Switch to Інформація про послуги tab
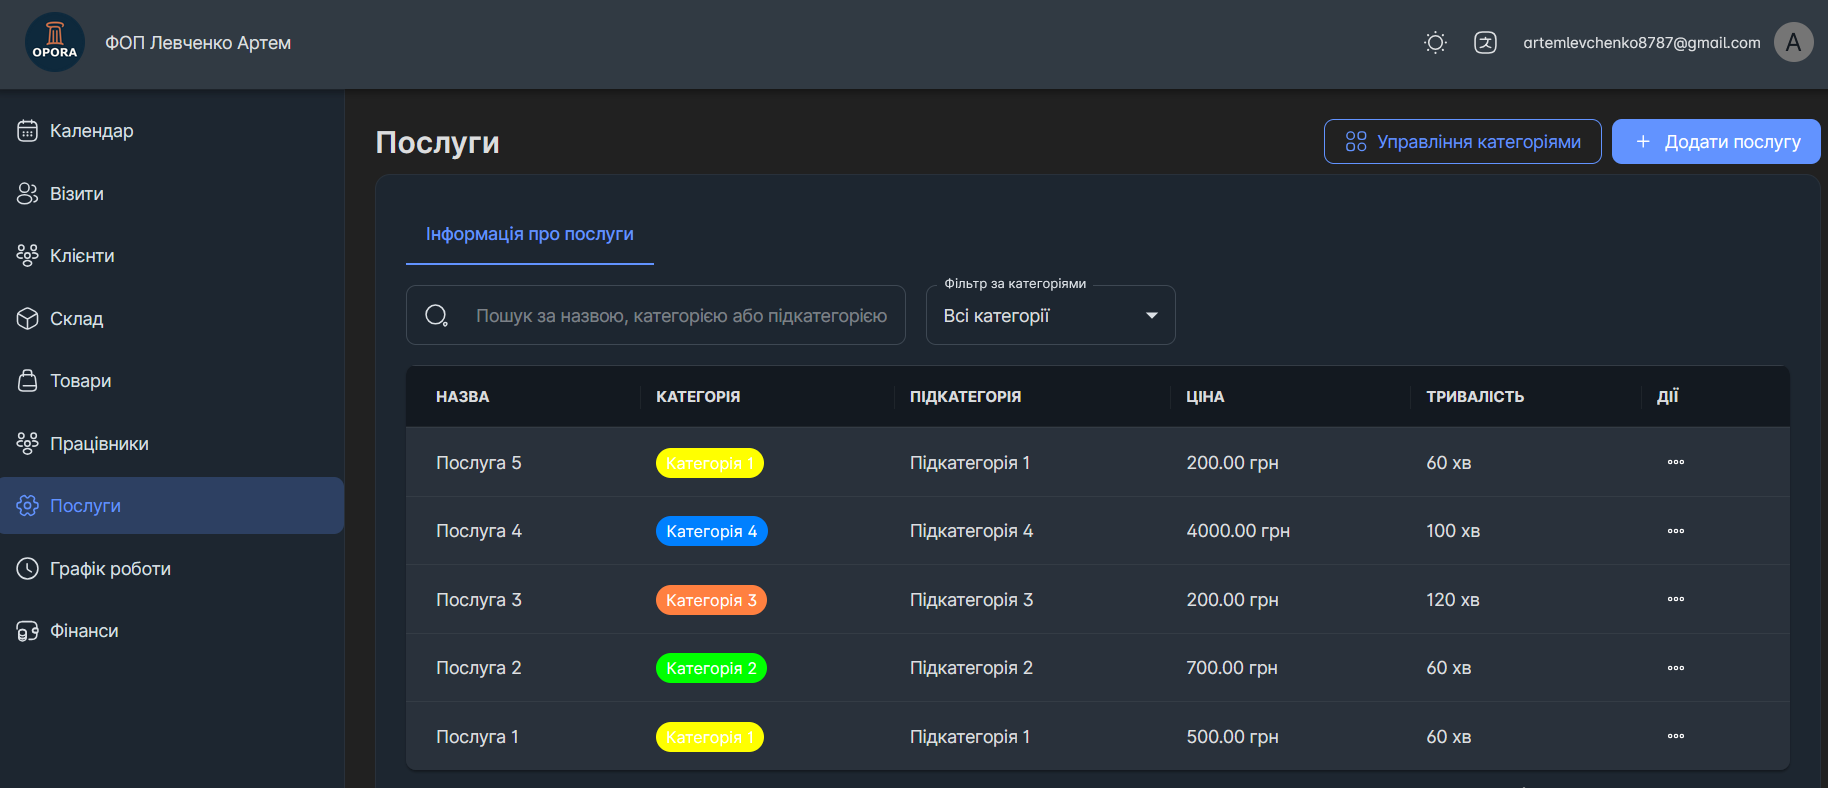 coord(530,234)
